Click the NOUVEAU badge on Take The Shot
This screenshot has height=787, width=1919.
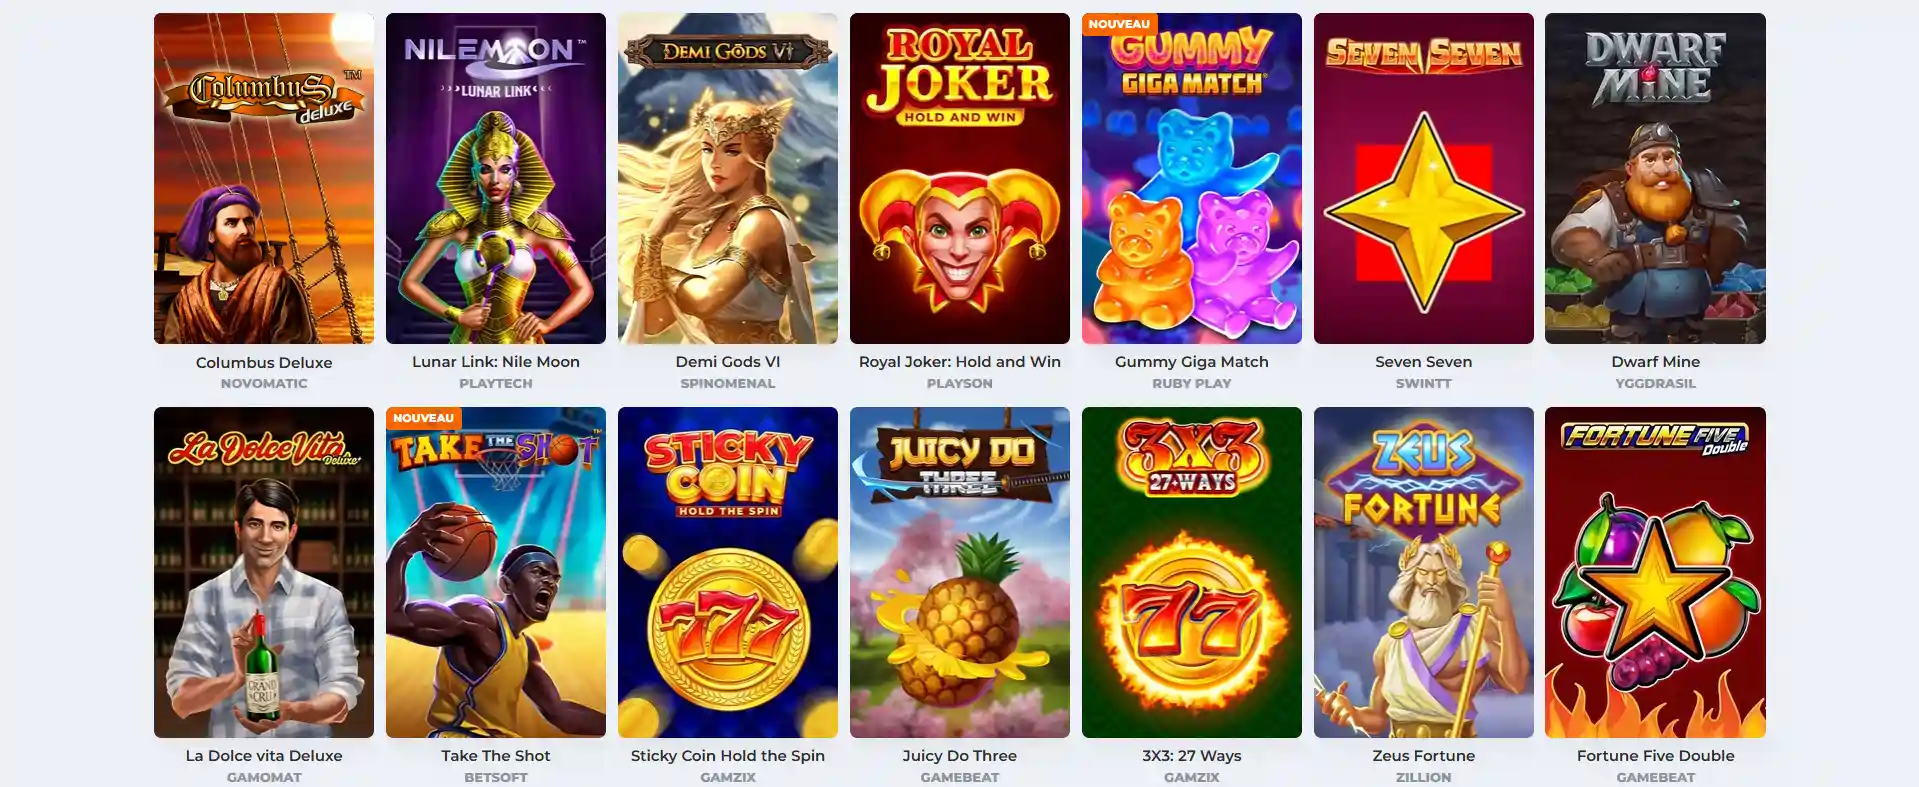coord(423,418)
